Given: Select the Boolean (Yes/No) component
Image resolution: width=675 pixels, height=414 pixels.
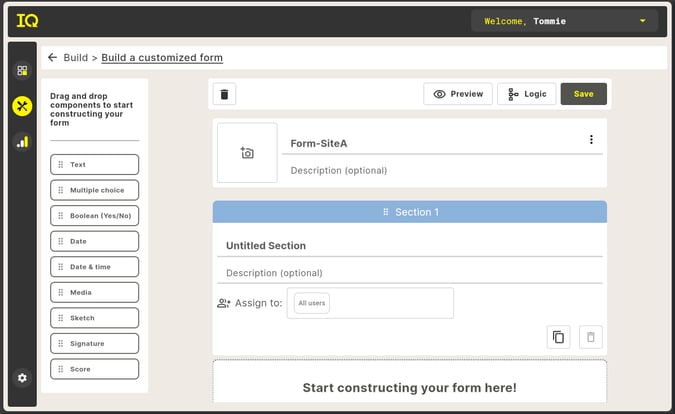Looking at the screenshot, I should click(95, 216).
